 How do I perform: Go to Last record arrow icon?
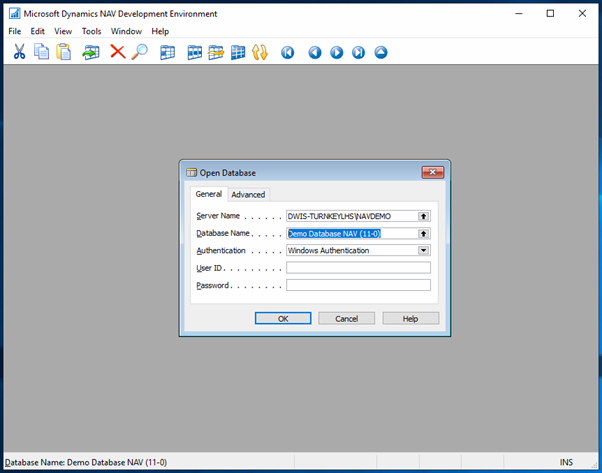pos(359,52)
